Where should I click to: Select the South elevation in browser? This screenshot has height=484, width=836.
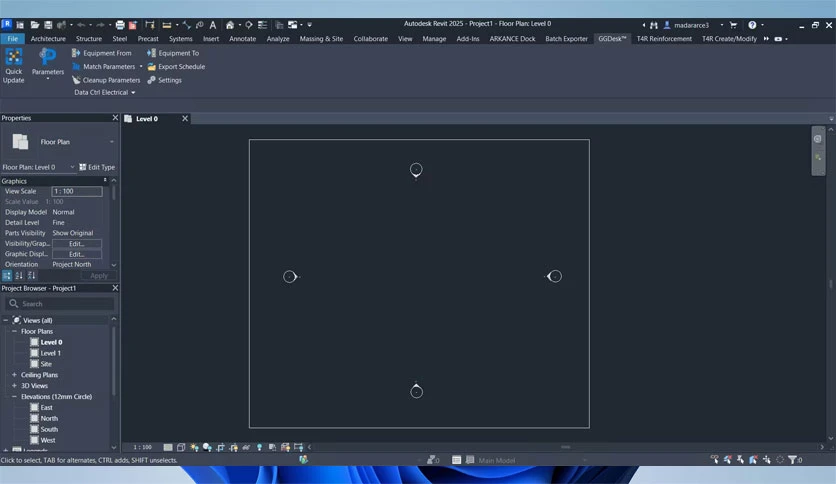49,429
